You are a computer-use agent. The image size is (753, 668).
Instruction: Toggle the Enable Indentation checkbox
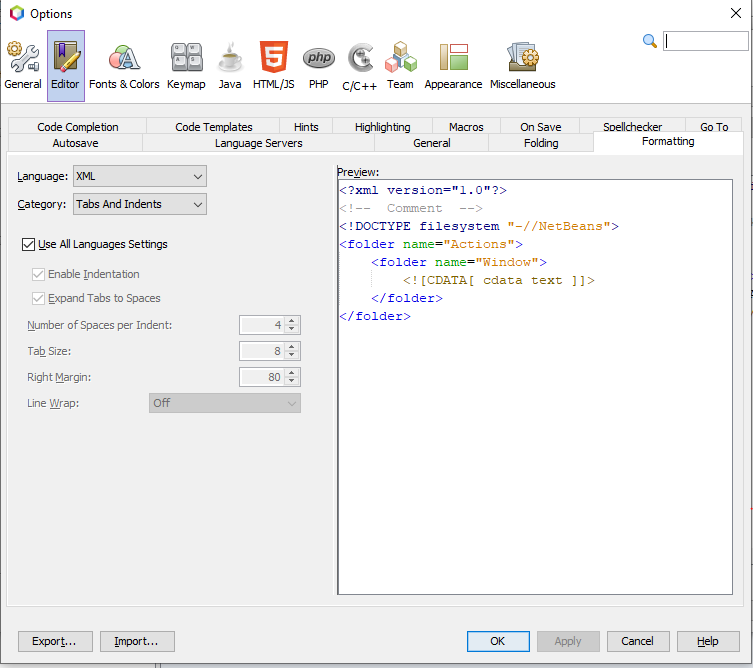coord(39,274)
